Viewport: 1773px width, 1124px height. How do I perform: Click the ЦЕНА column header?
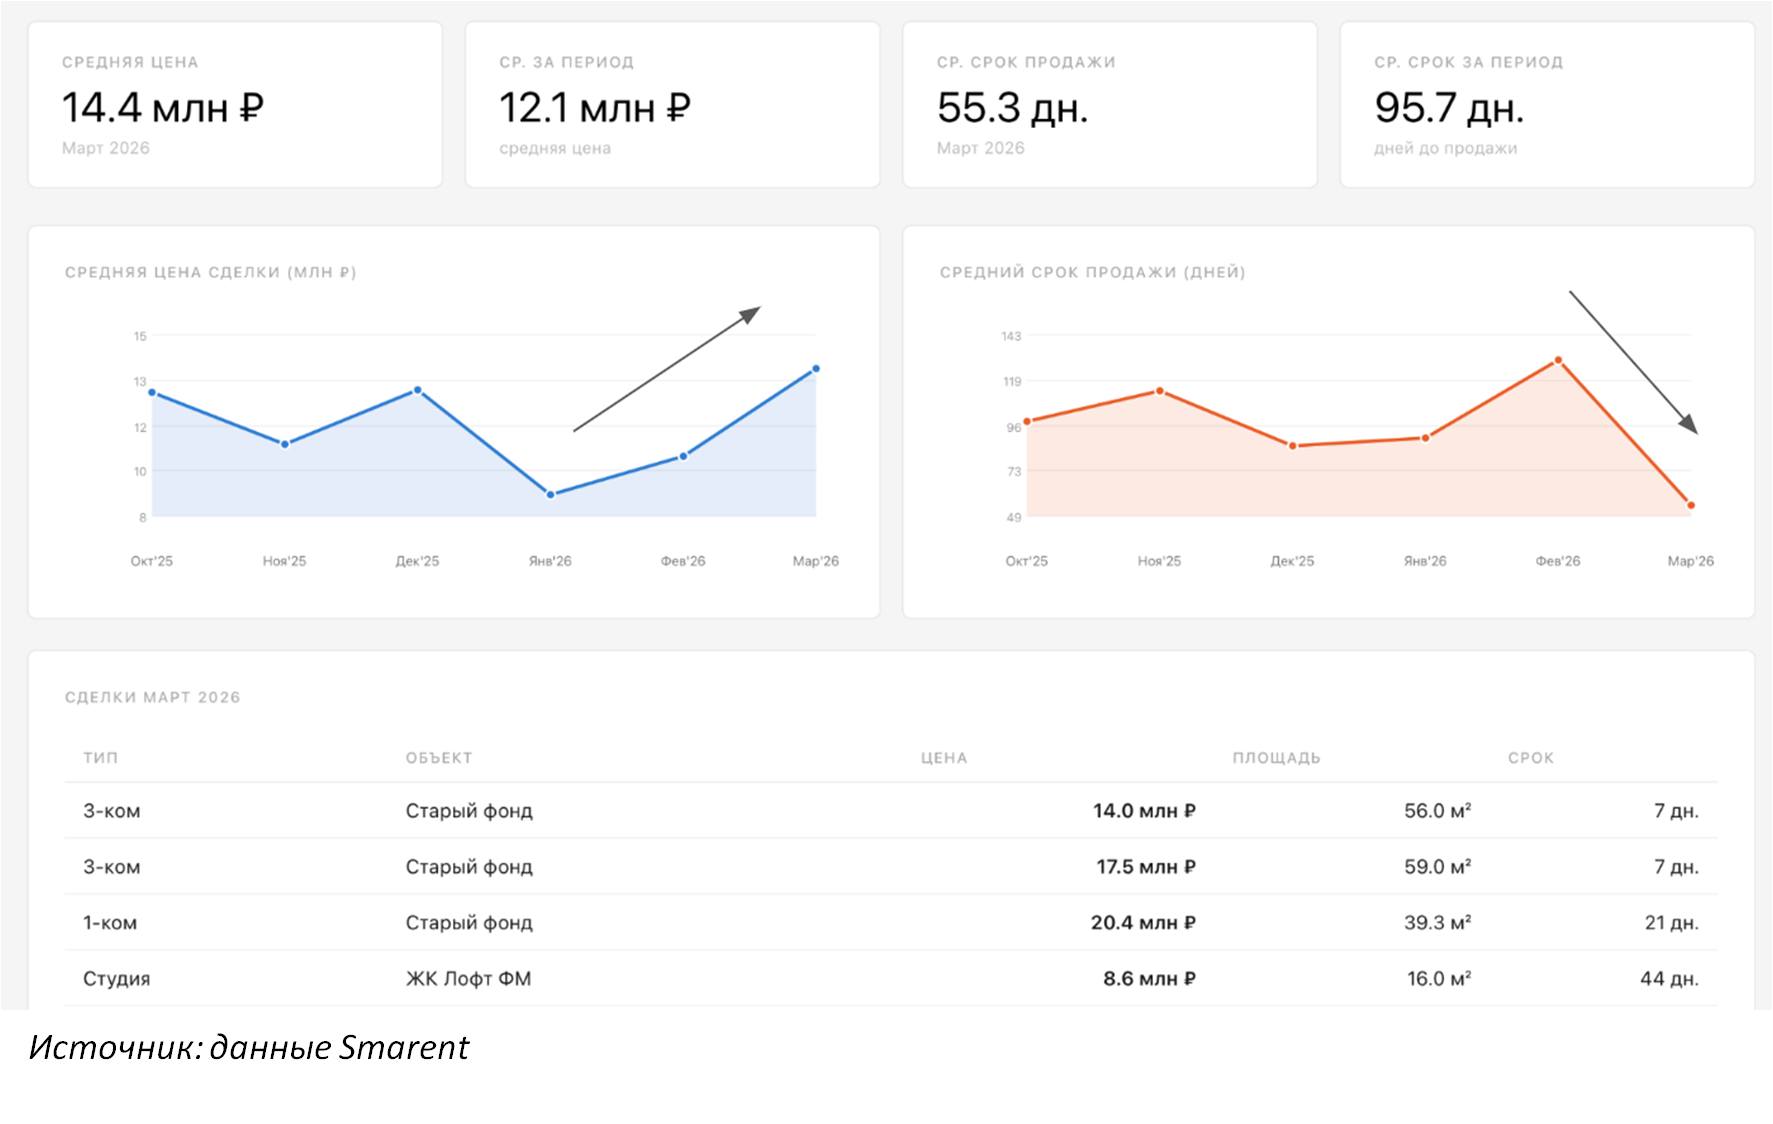944,758
